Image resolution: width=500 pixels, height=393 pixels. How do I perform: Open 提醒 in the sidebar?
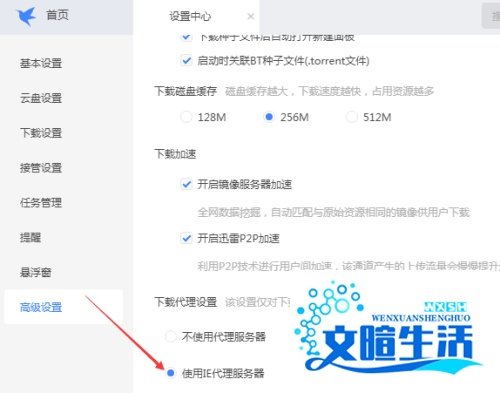tap(31, 237)
